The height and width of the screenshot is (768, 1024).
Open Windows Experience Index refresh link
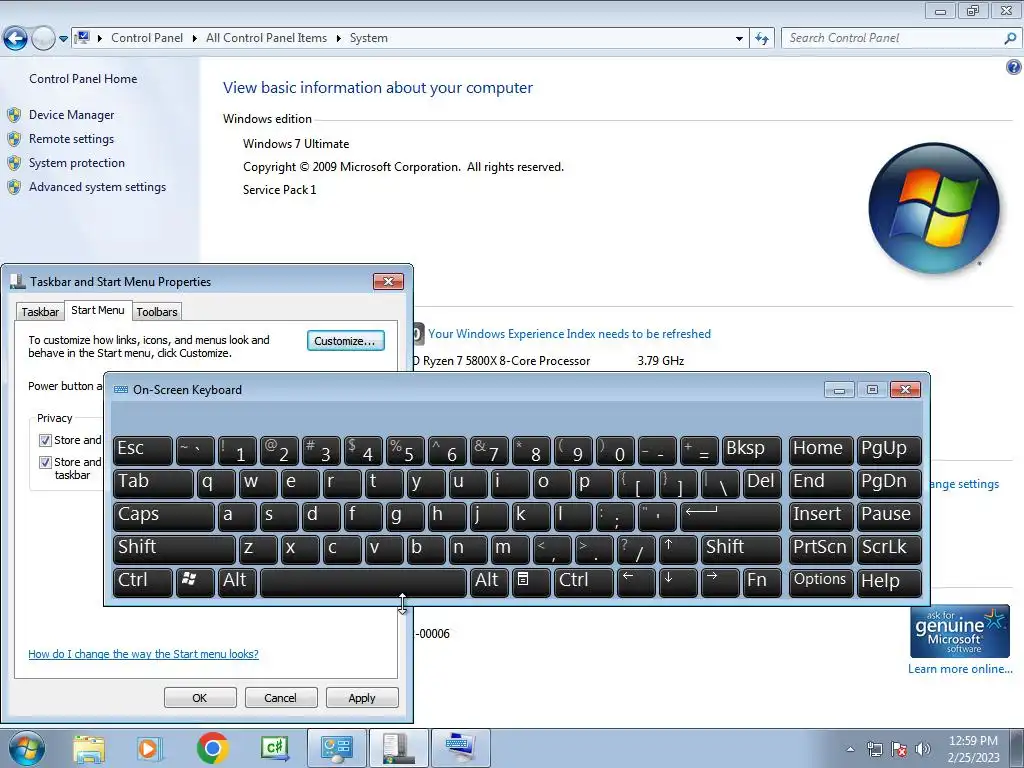pos(569,334)
